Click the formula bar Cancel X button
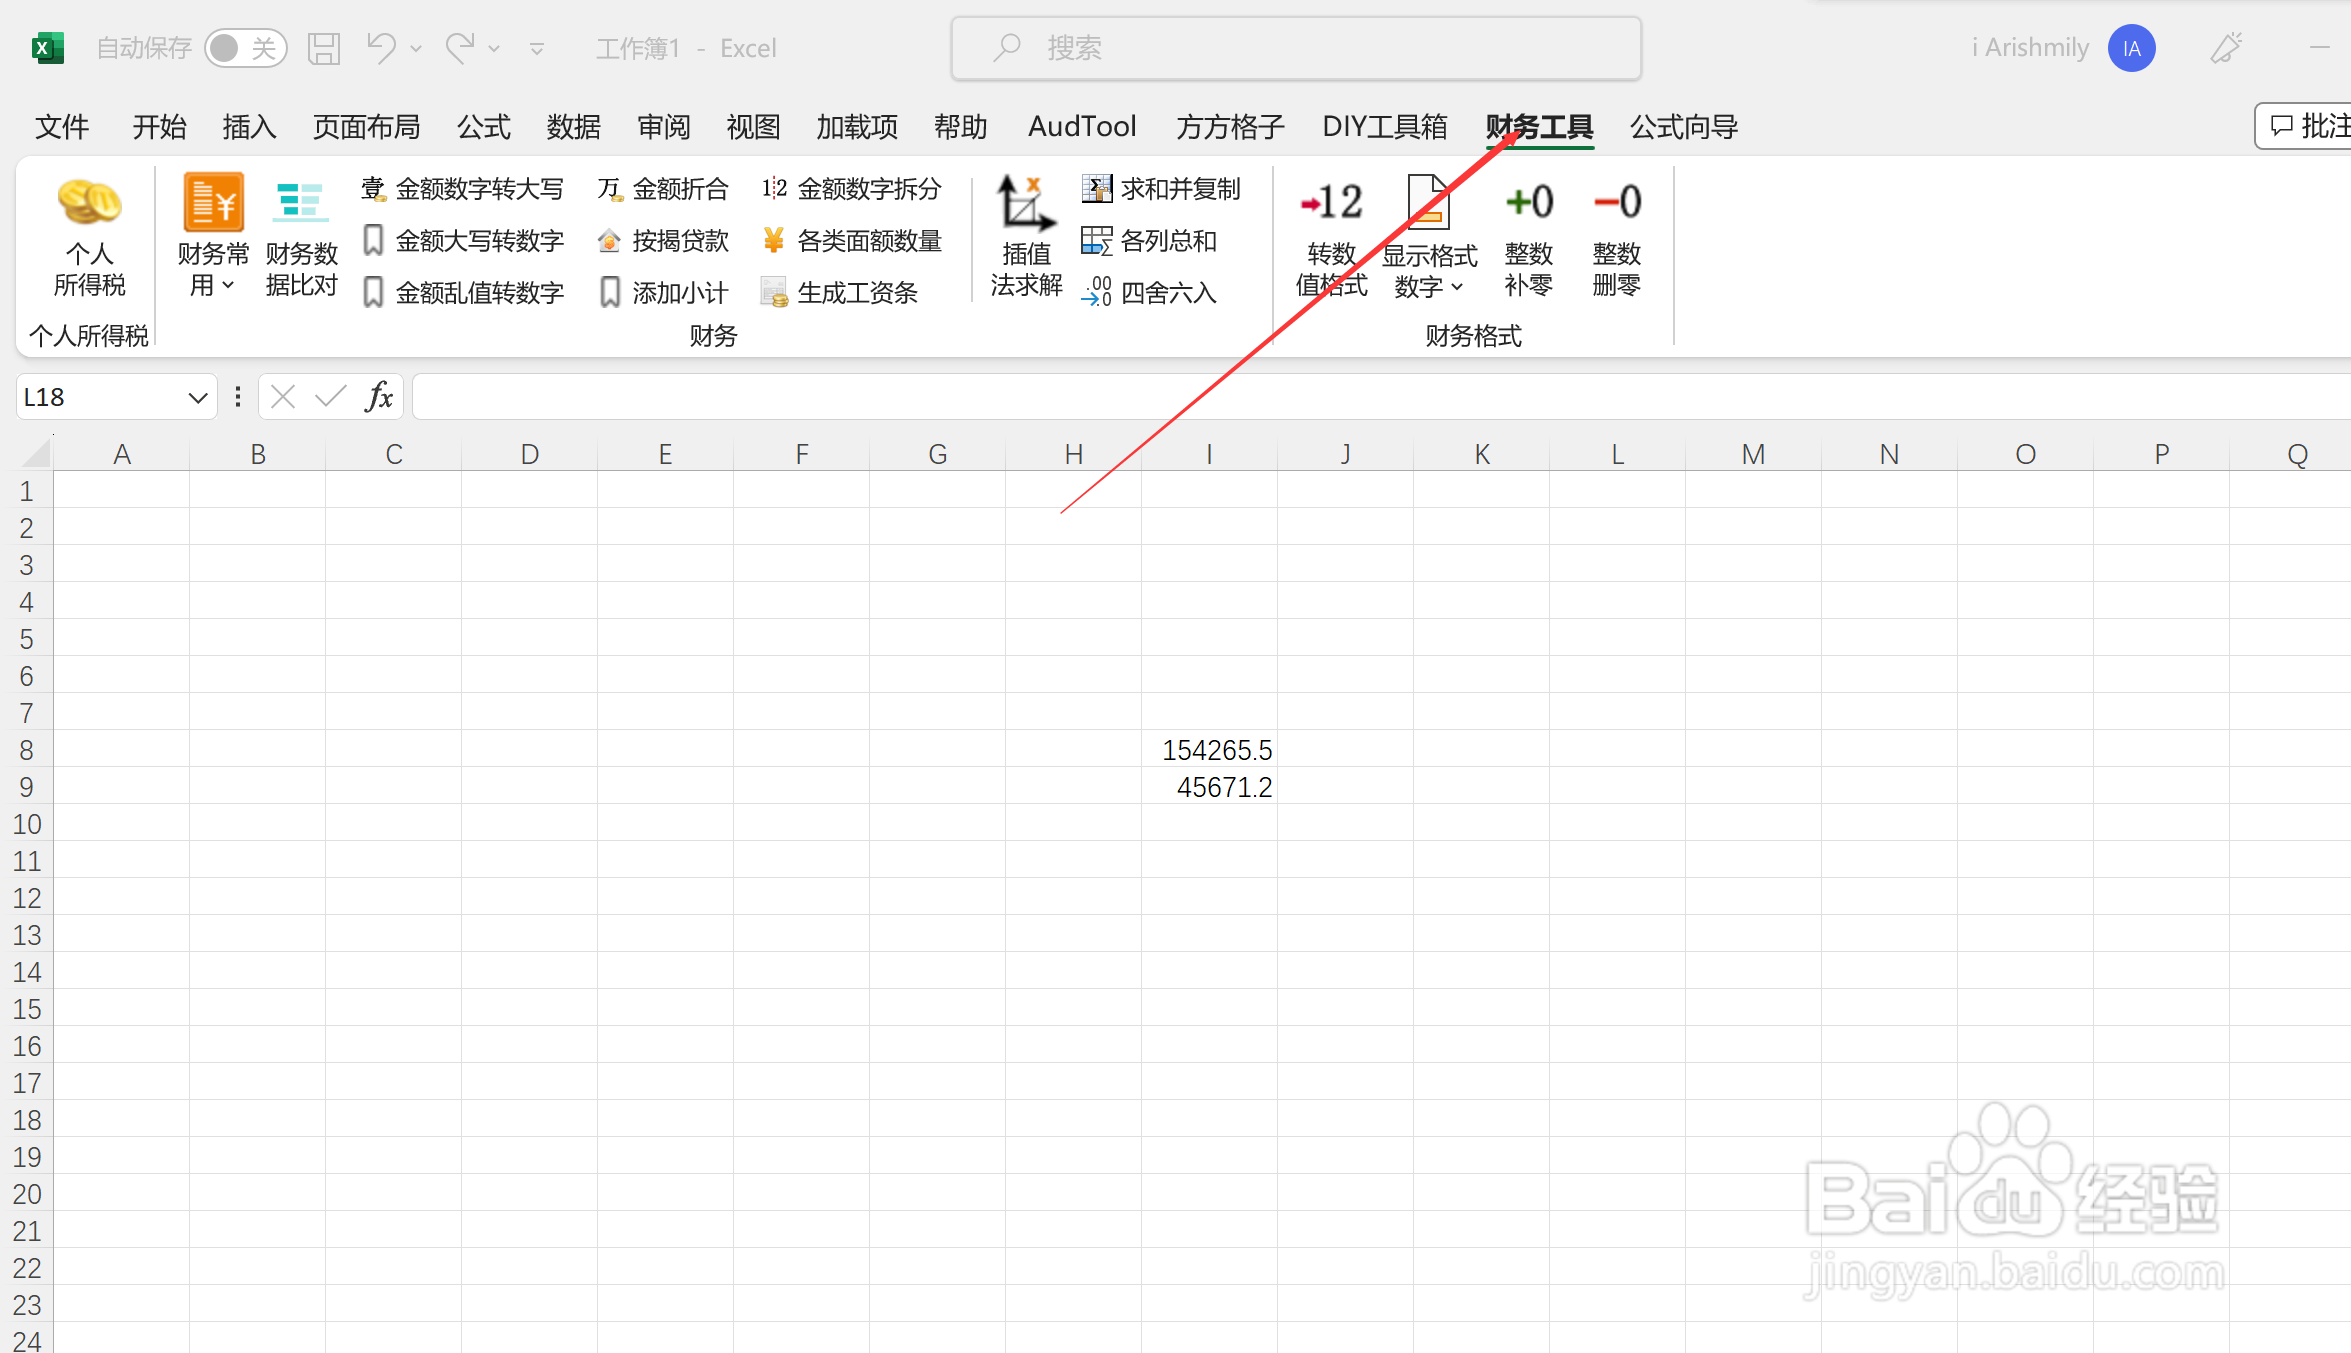2351x1353 pixels. click(x=283, y=398)
